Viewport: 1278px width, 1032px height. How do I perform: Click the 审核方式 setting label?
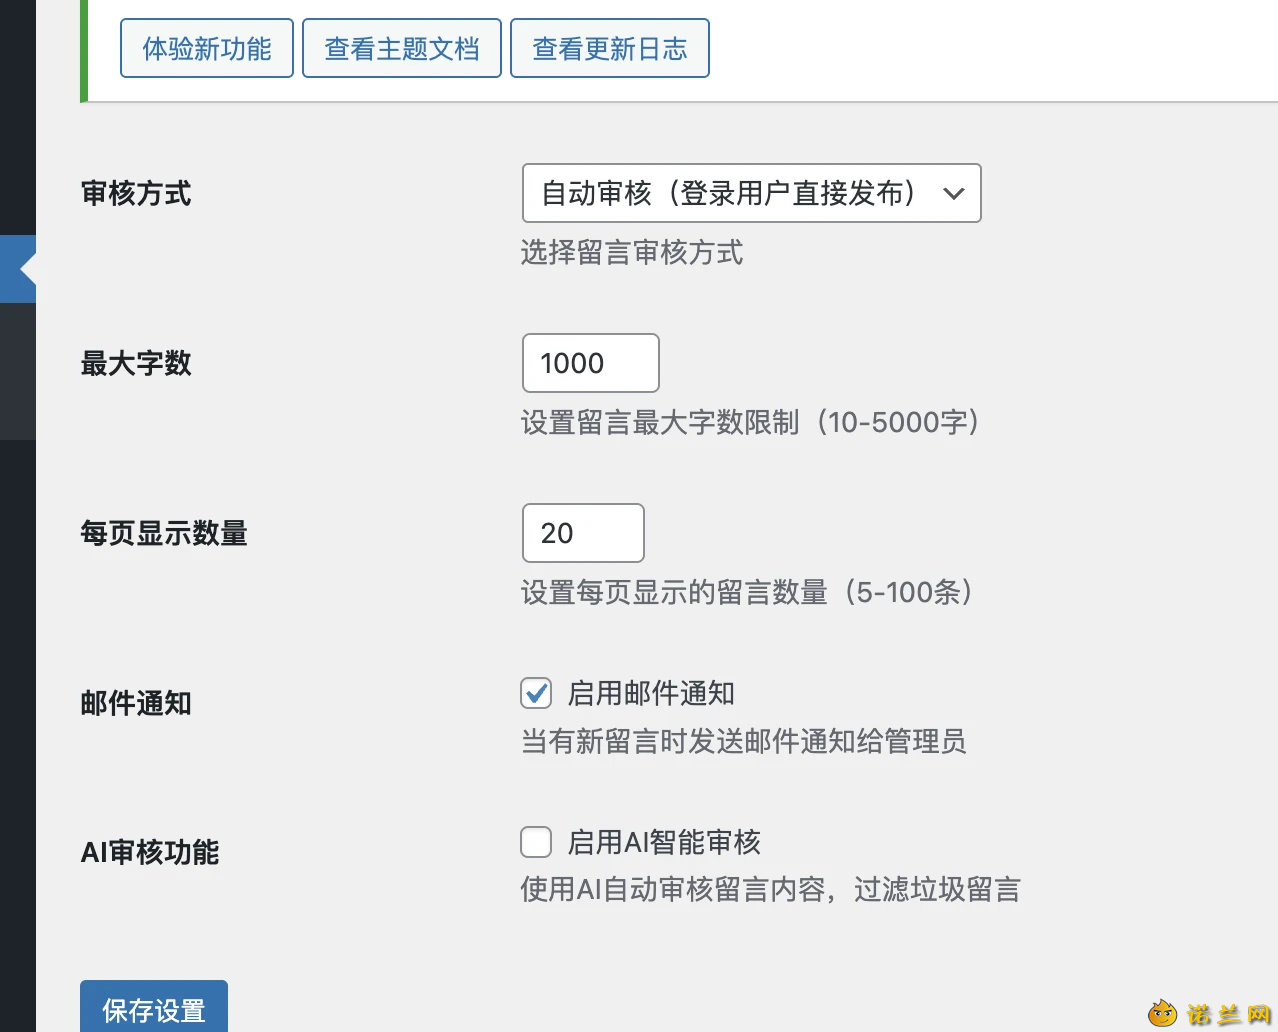(136, 194)
